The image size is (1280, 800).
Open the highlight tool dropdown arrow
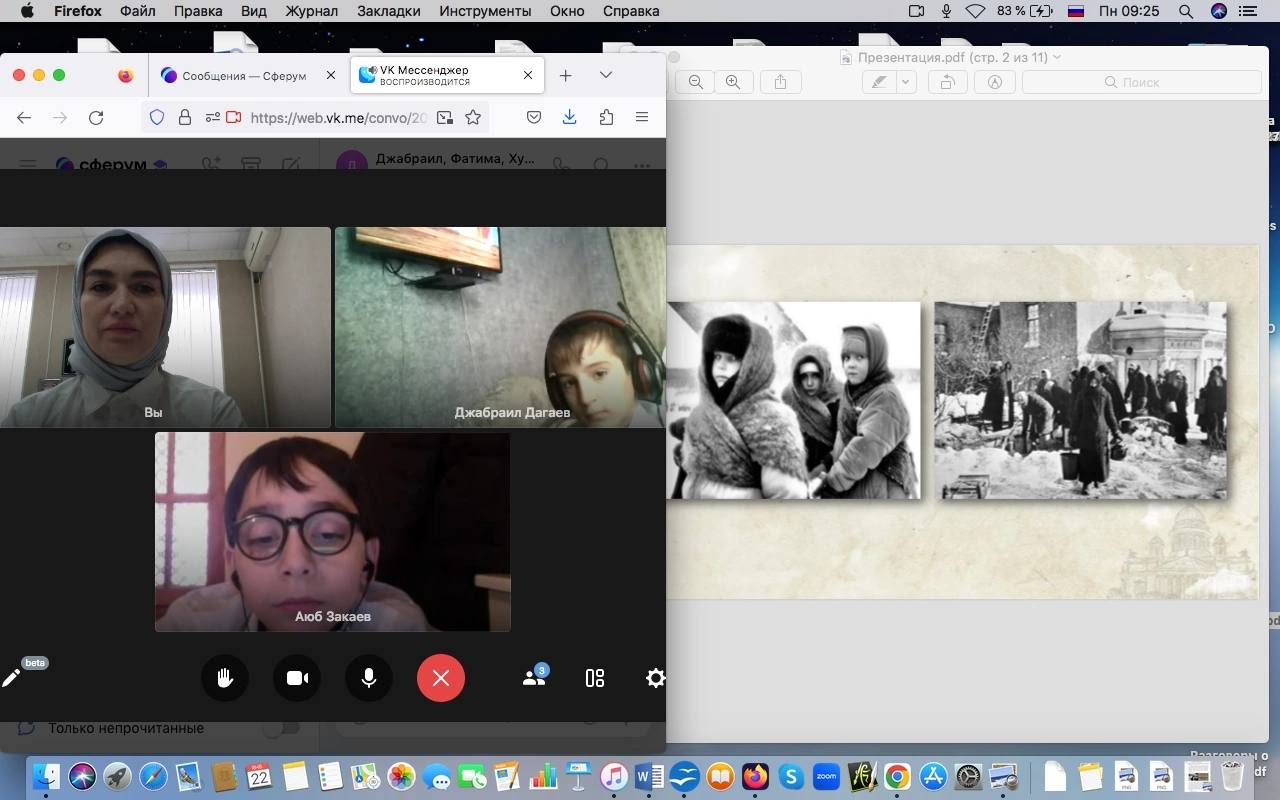pos(906,82)
